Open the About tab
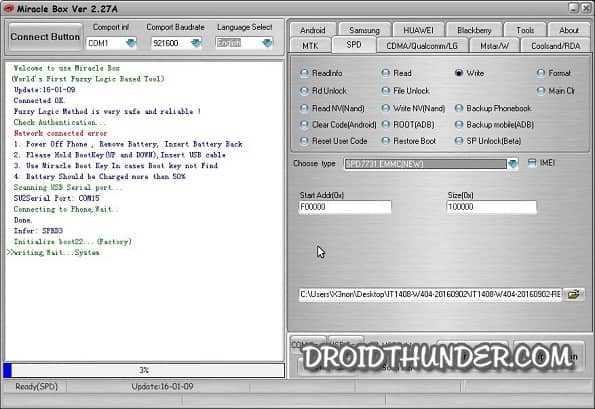Viewport: 595px width, 409px height. (569, 30)
